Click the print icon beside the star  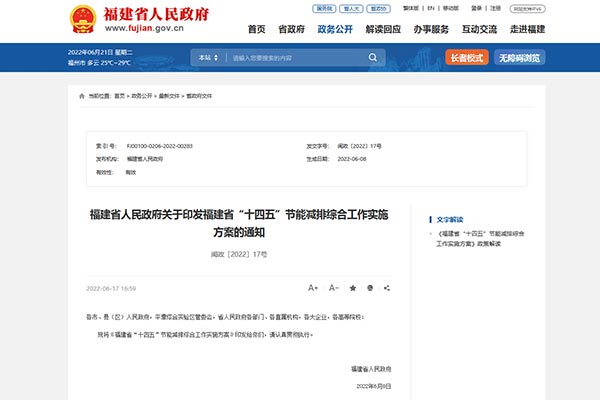[372, 288]
